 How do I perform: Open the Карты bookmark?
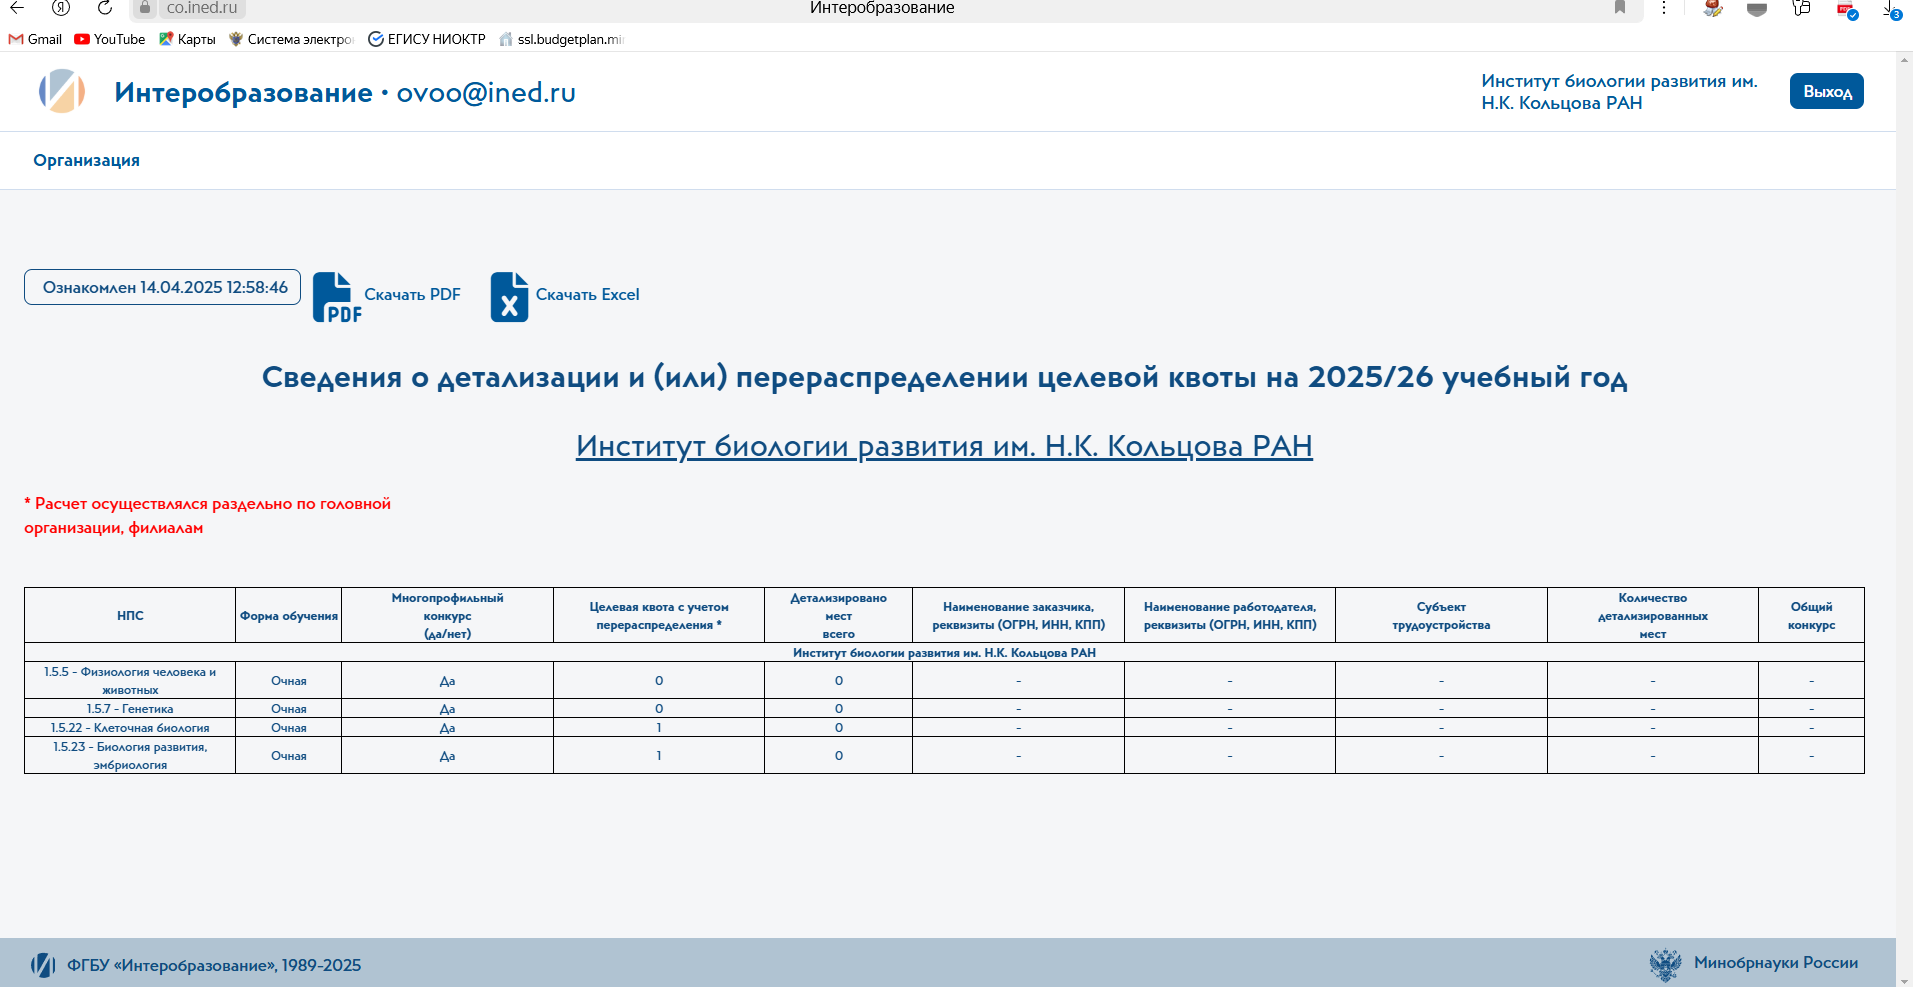187,39
